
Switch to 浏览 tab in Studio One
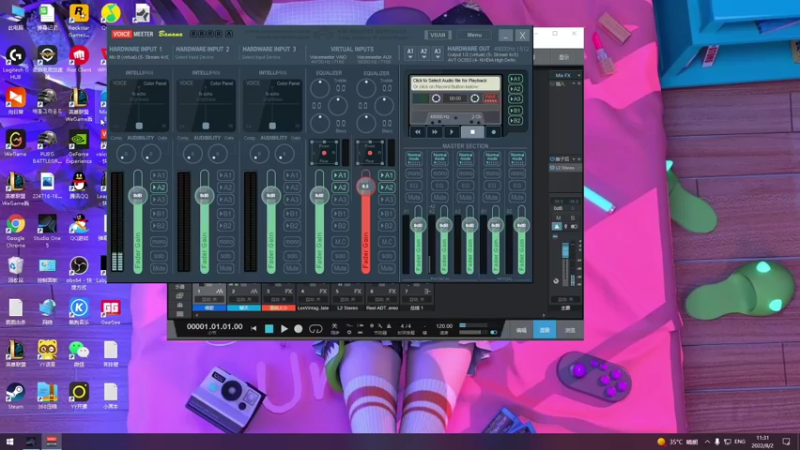point(569,330)
